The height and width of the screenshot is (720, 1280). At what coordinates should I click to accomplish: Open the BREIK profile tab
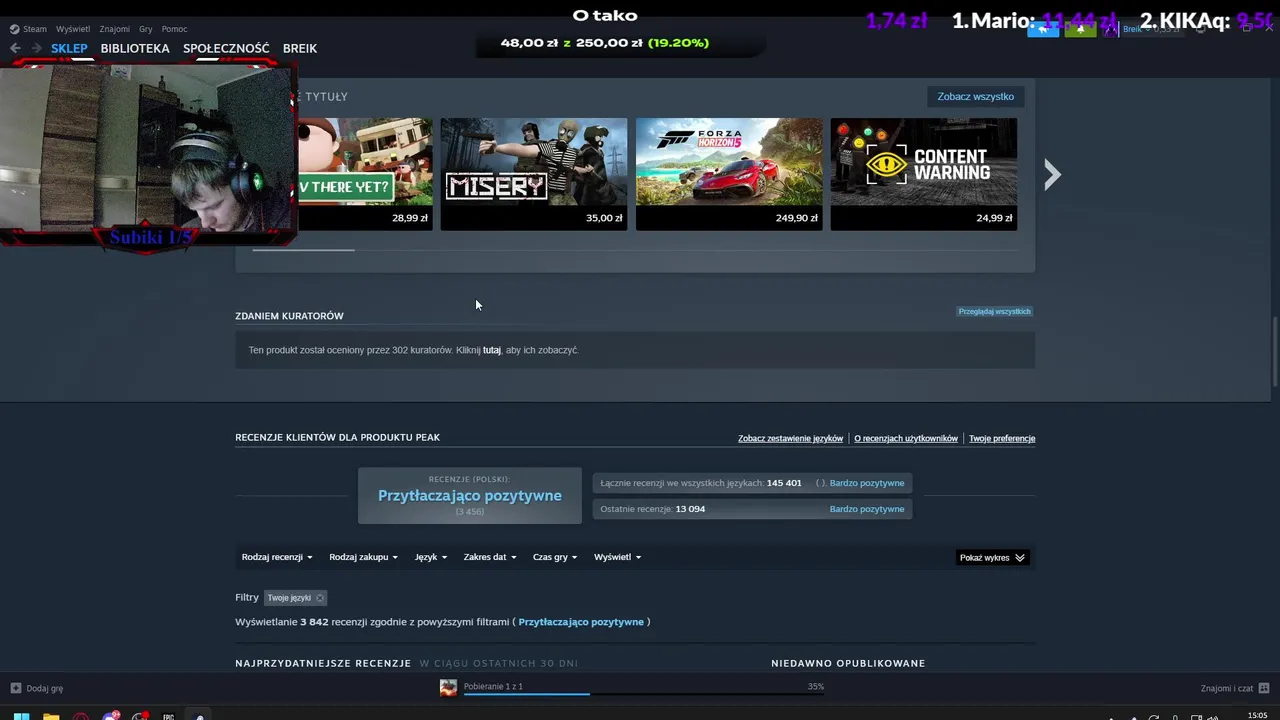tap(300, 48)
